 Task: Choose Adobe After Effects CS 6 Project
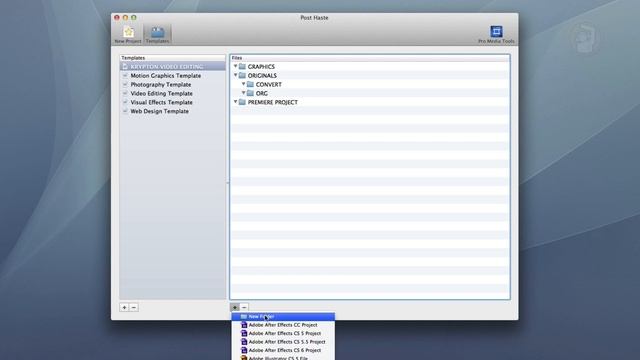pos(283,350)
